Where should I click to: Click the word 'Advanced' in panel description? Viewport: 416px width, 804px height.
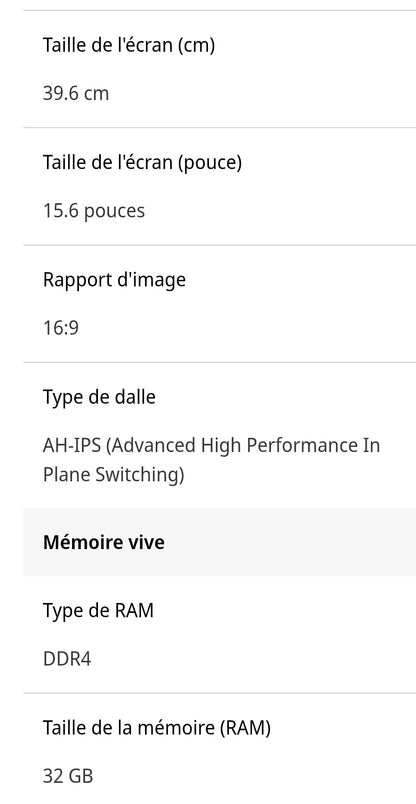coord(151,445)
